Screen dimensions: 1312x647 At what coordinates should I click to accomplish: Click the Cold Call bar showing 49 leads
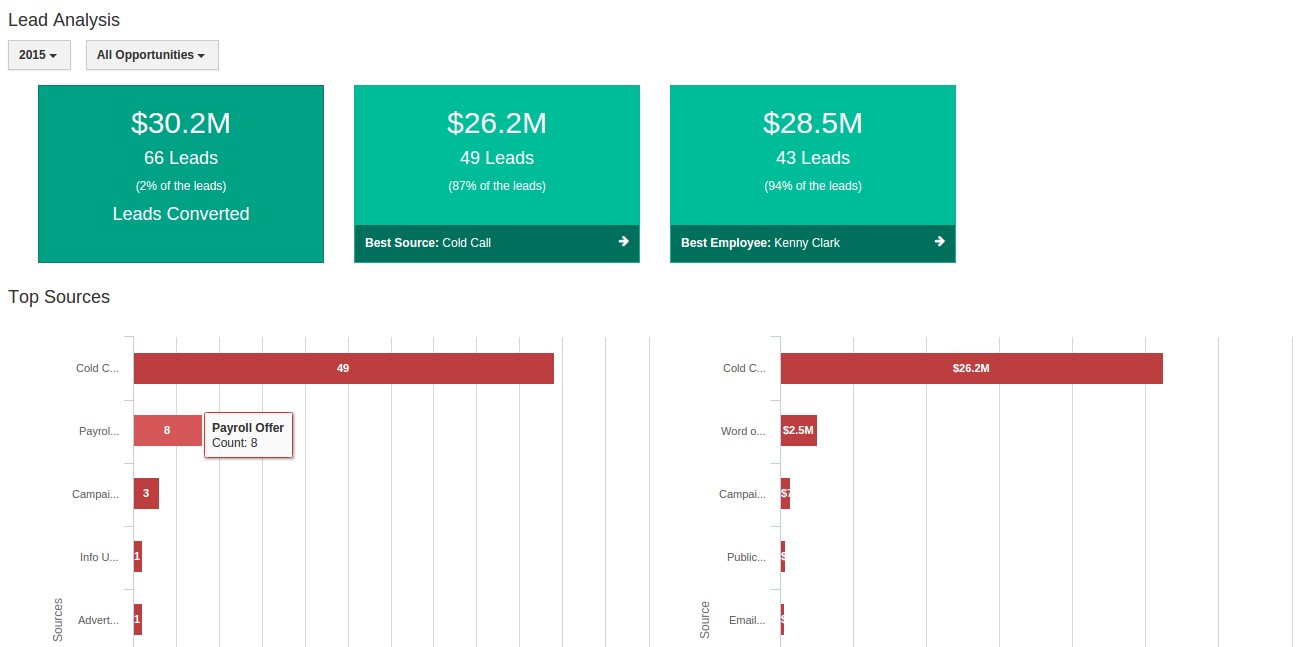tap(344, 368)
